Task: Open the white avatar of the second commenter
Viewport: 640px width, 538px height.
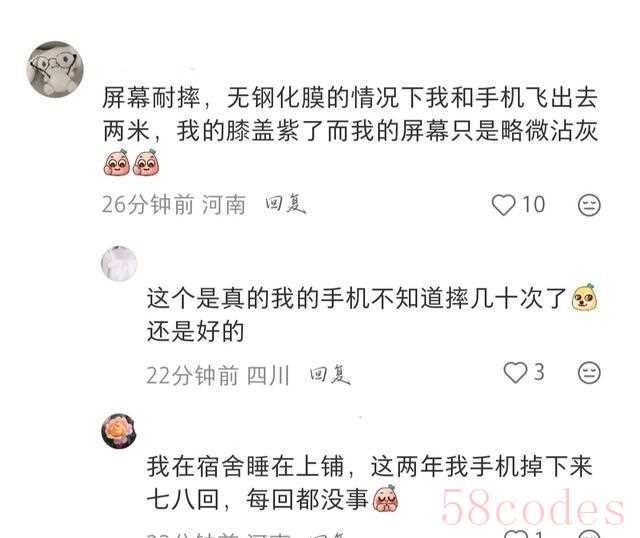Action: pos(119,264)
